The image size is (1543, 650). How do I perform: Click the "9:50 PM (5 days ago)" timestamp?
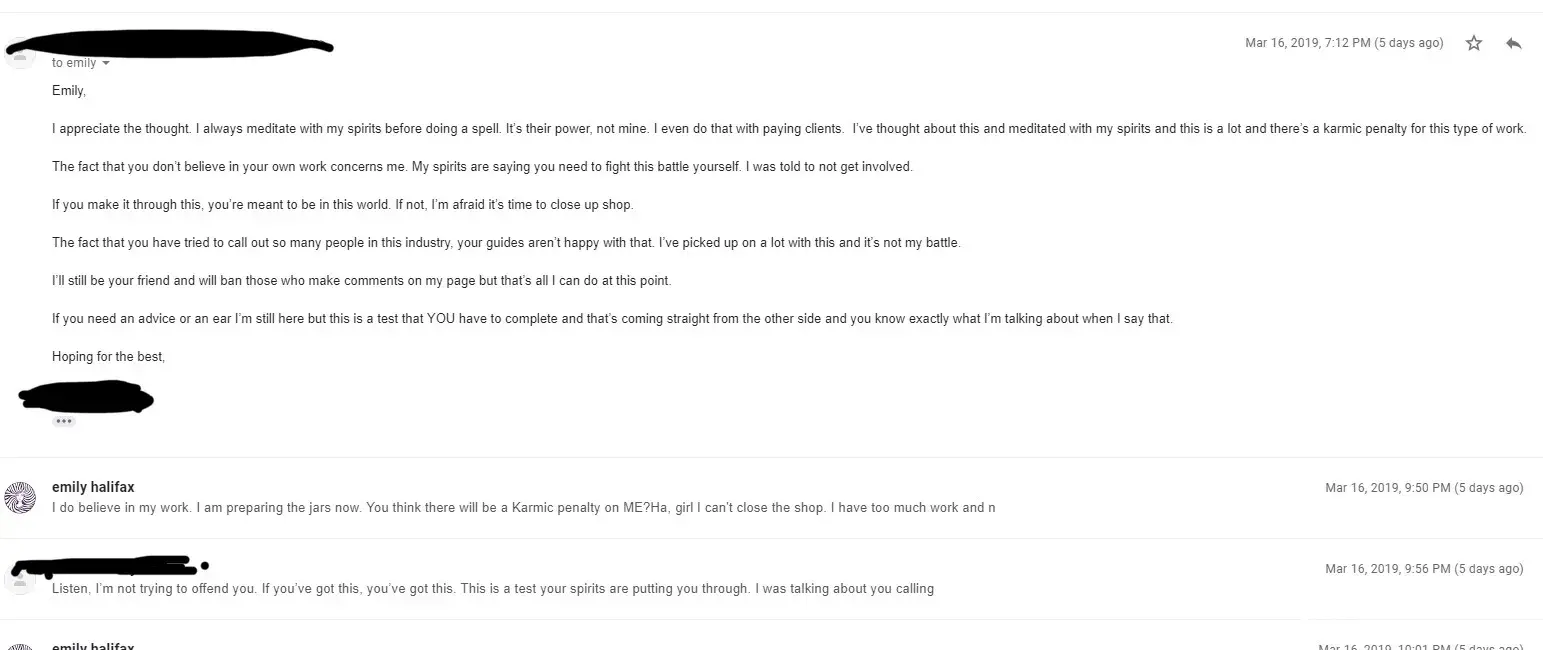[1423, 488]
